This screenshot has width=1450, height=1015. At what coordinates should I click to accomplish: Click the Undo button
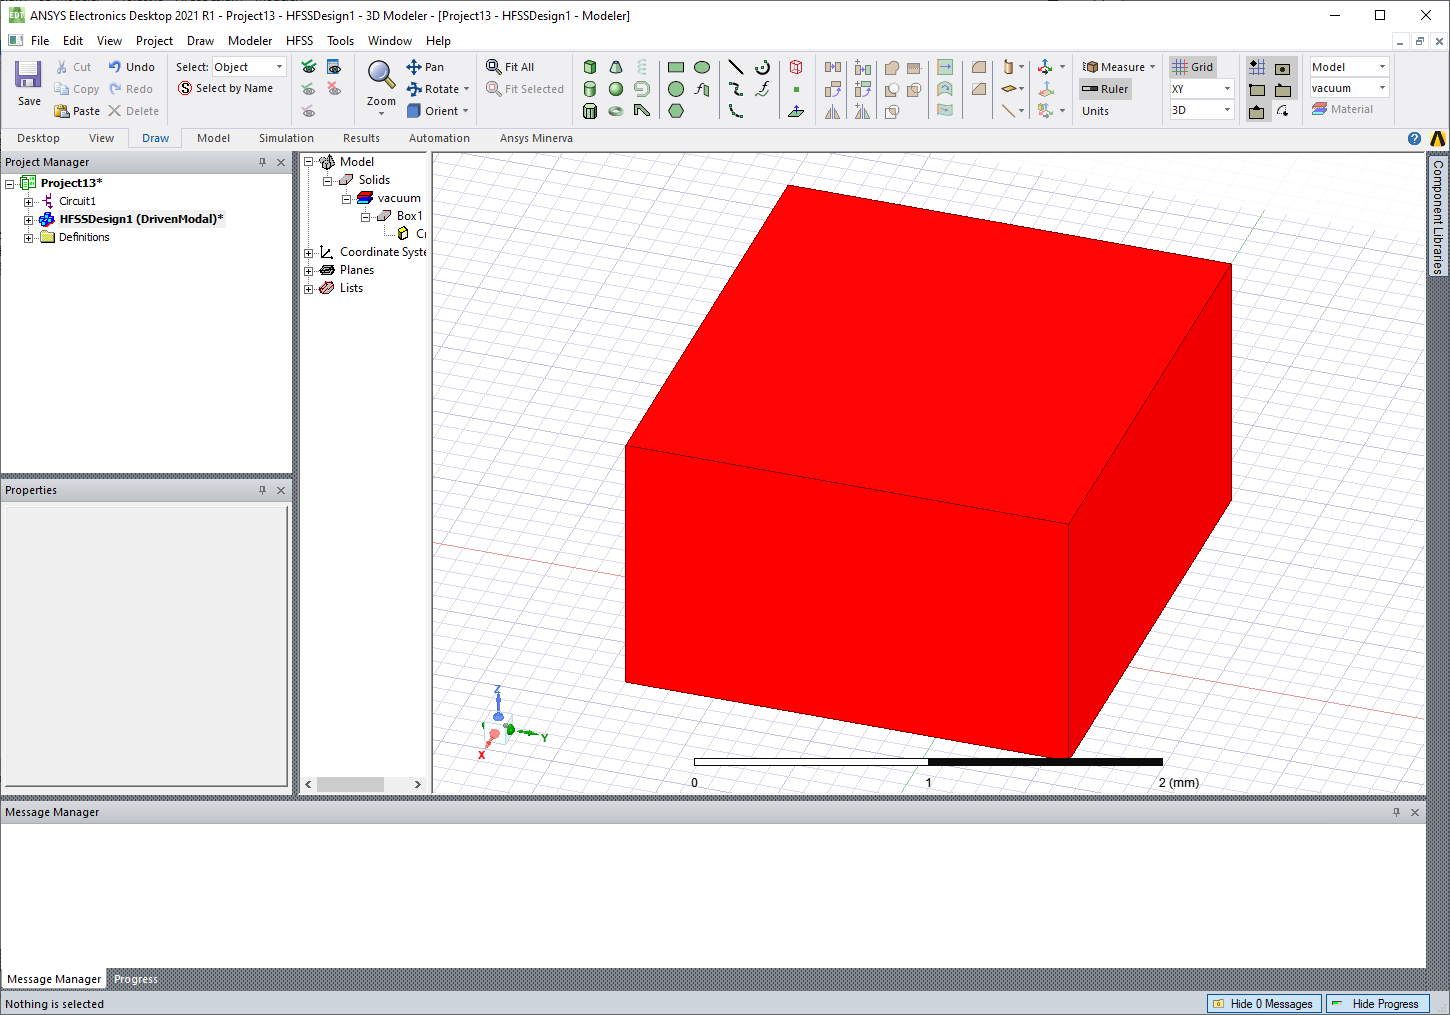tap(131, 67)
